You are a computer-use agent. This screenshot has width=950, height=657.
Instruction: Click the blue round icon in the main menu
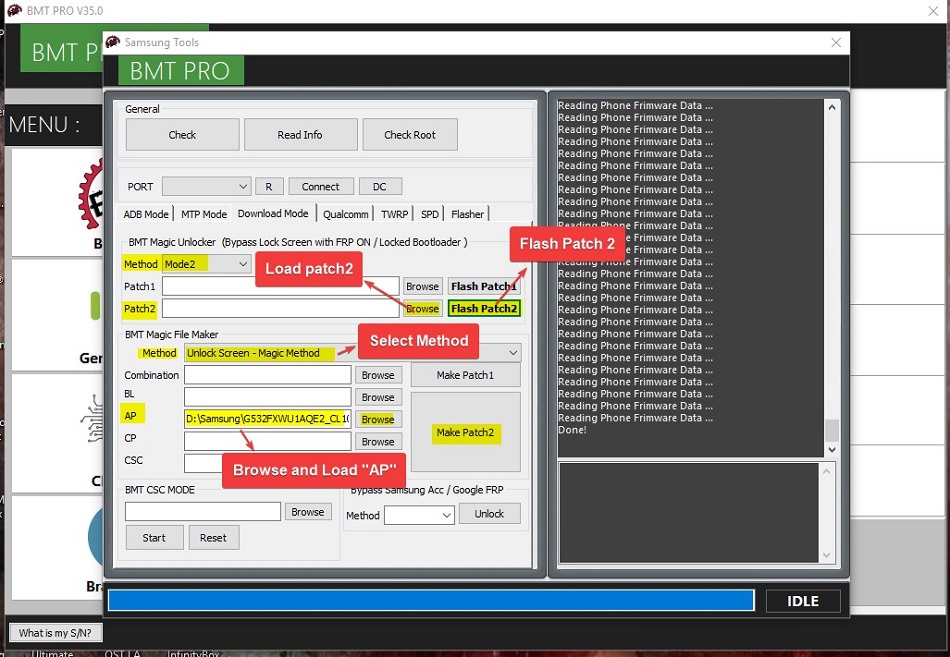pos(96,536)
